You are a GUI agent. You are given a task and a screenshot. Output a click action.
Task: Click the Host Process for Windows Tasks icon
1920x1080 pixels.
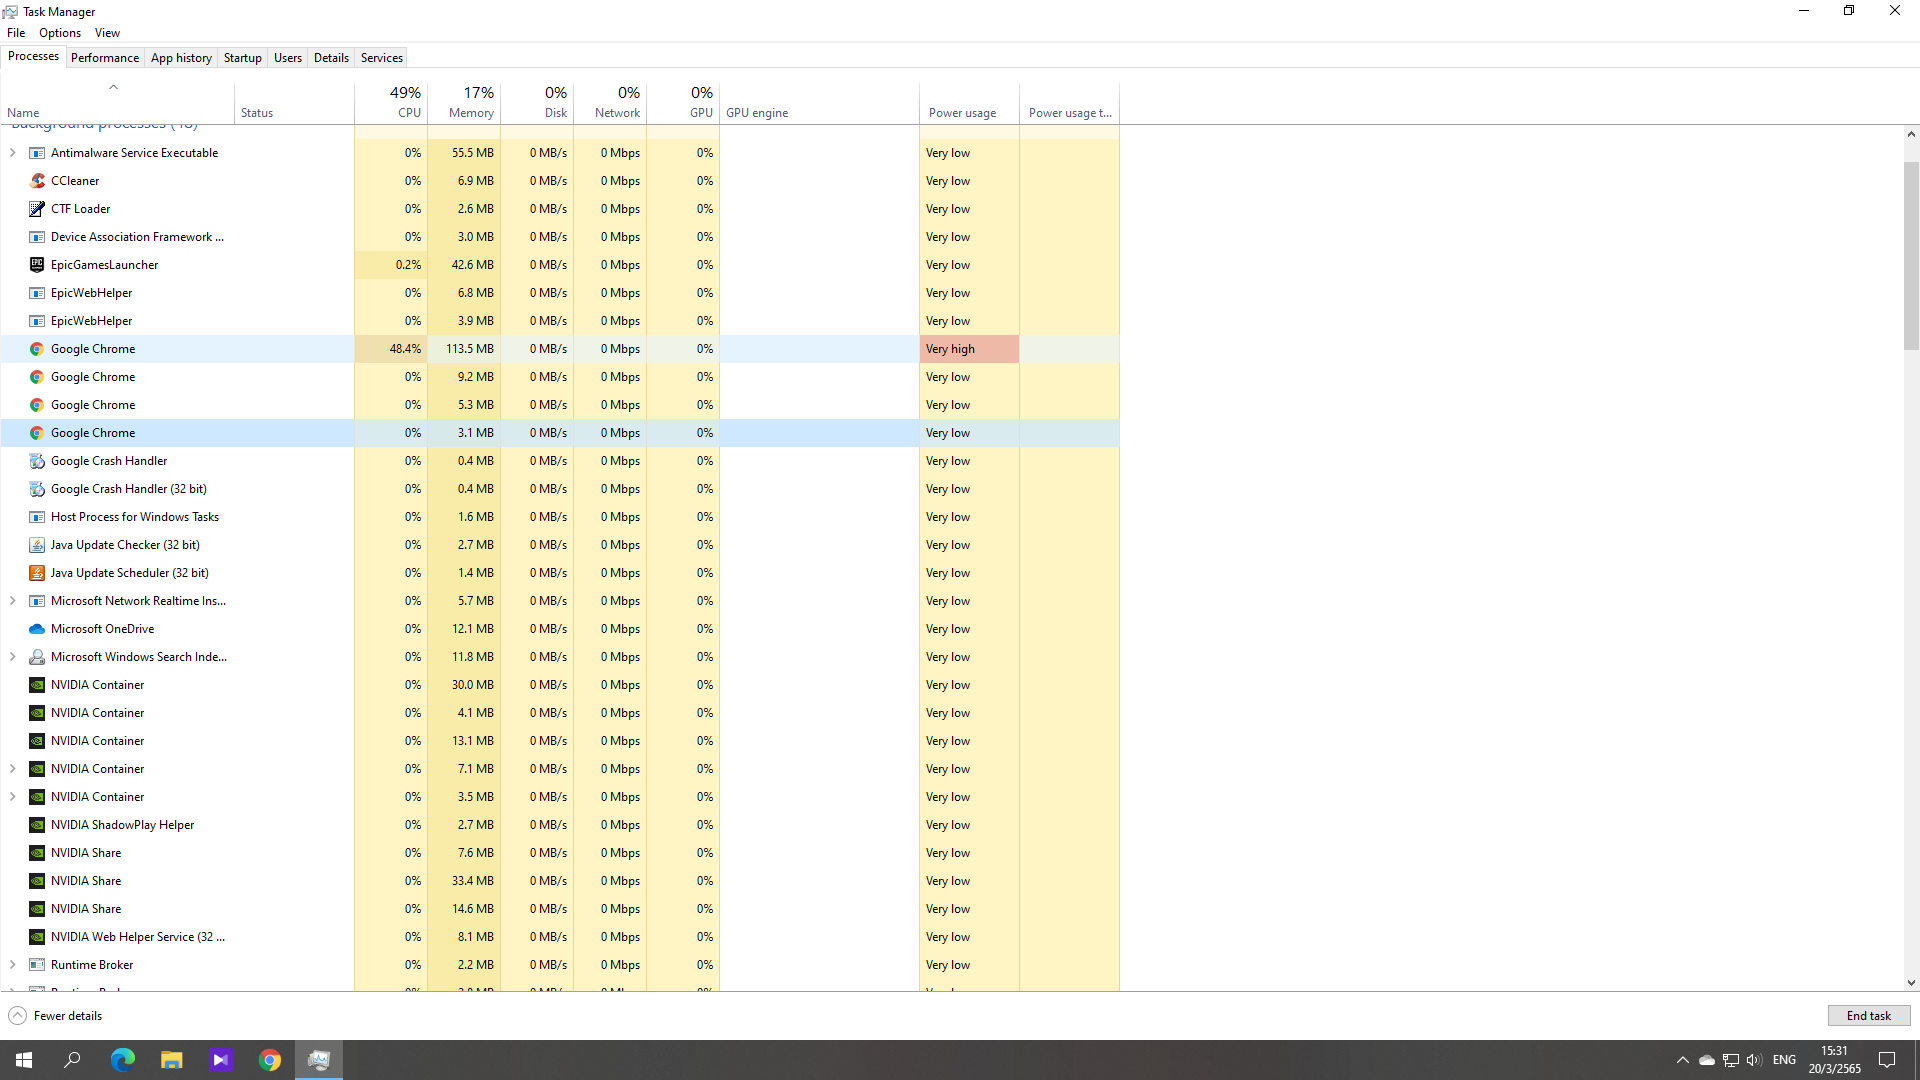(37, 517)
